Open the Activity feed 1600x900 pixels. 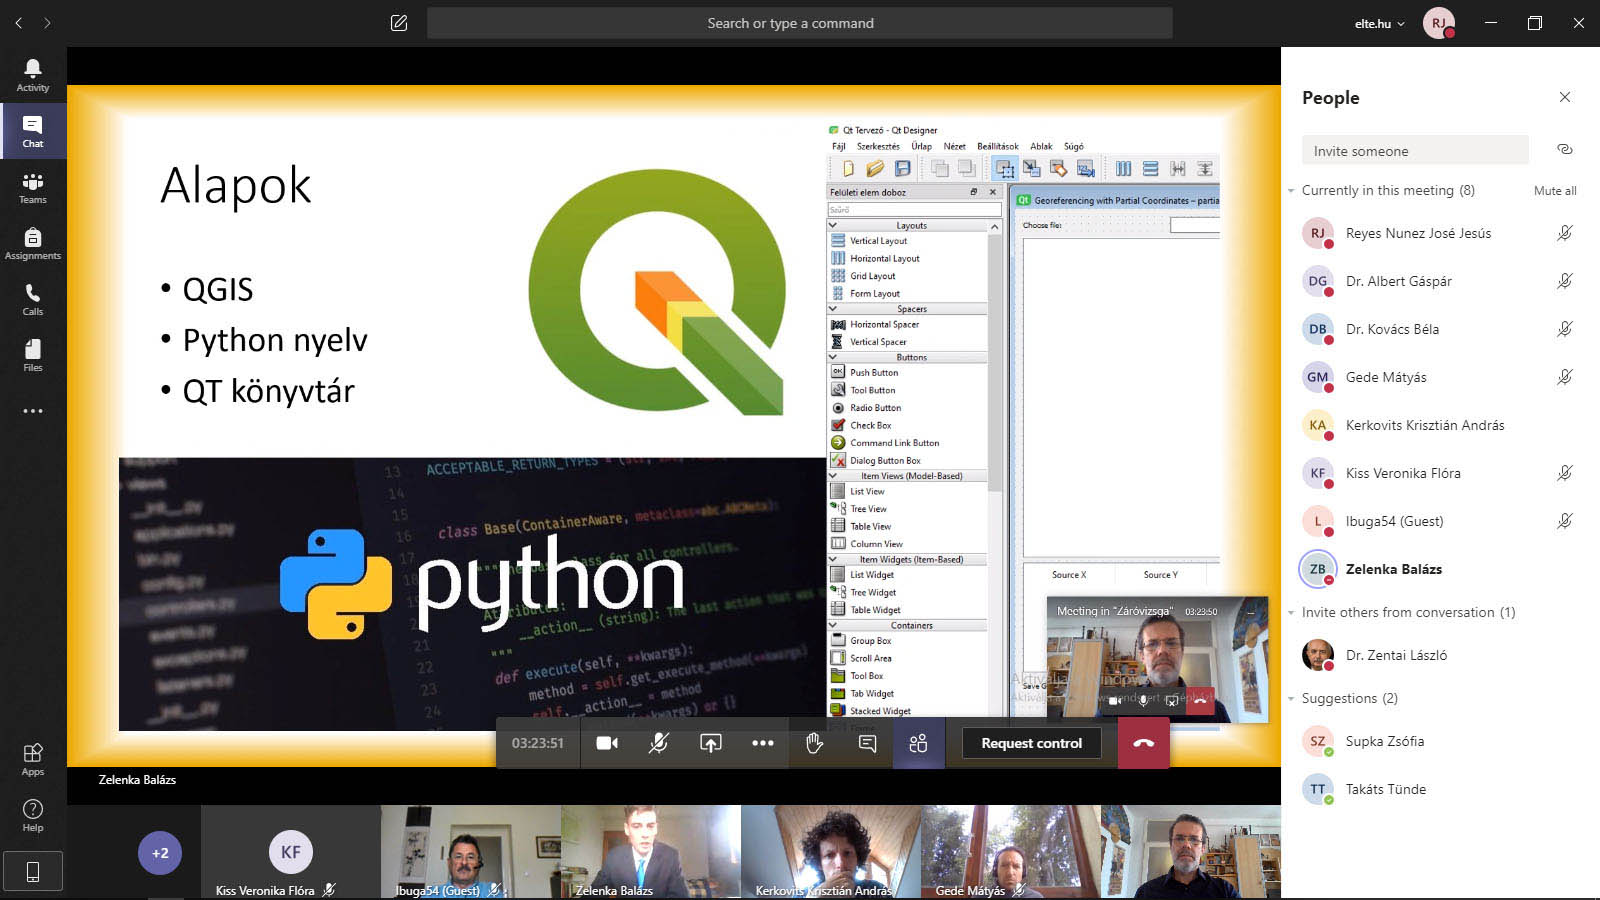(33, 75)
